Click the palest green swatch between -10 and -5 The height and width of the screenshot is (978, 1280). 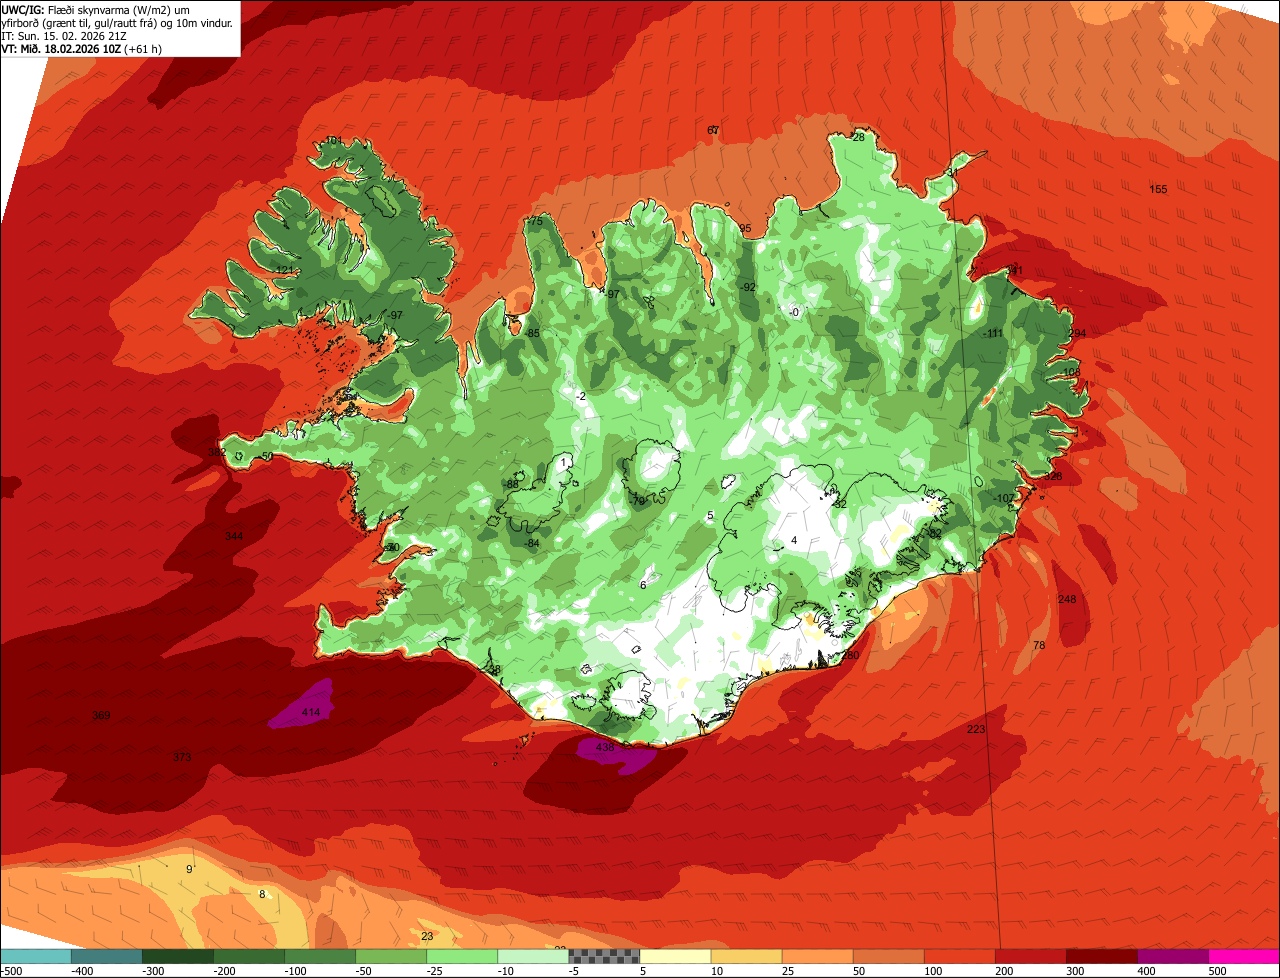533,956
